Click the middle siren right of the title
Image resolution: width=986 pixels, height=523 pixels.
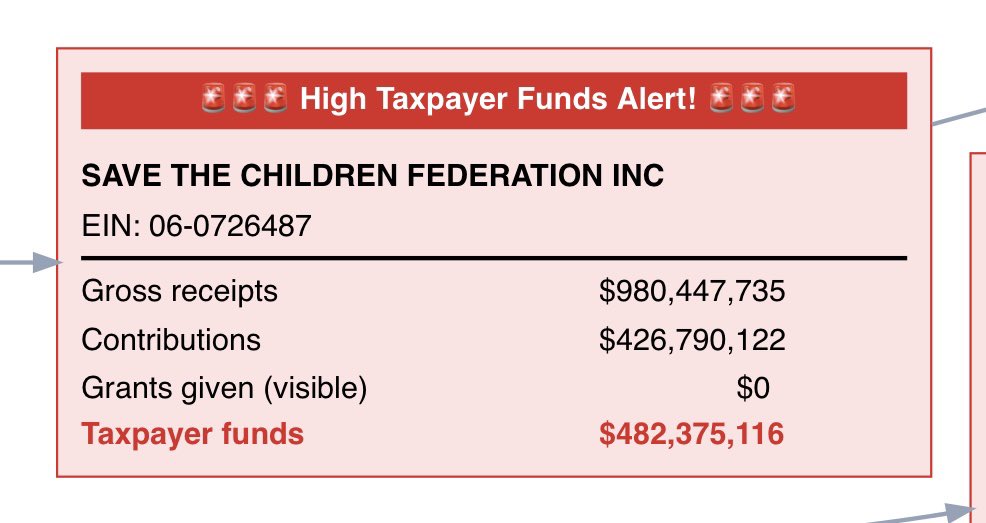coord(752,99)
